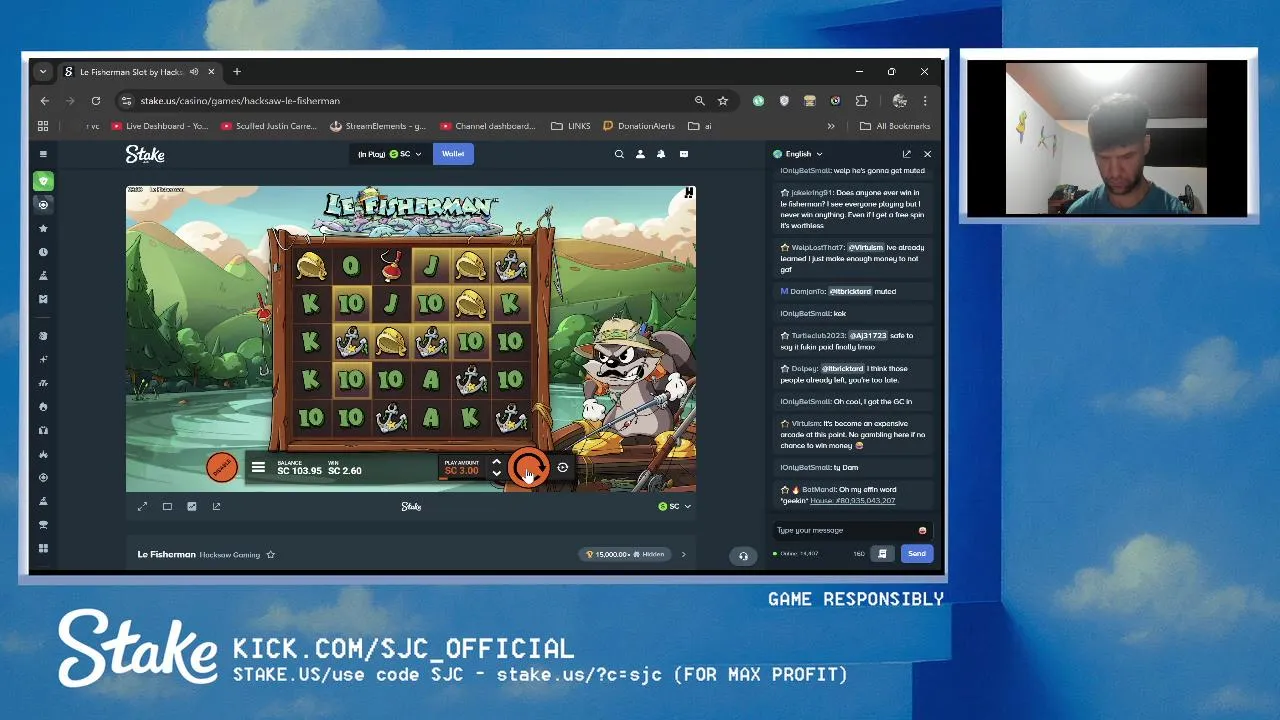Open the DonationAlerts bookmark

[x=639, y=126]
